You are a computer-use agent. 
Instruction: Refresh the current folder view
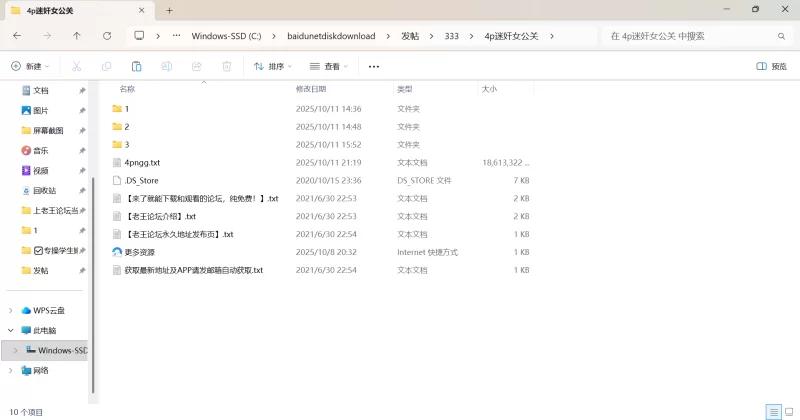107,35
